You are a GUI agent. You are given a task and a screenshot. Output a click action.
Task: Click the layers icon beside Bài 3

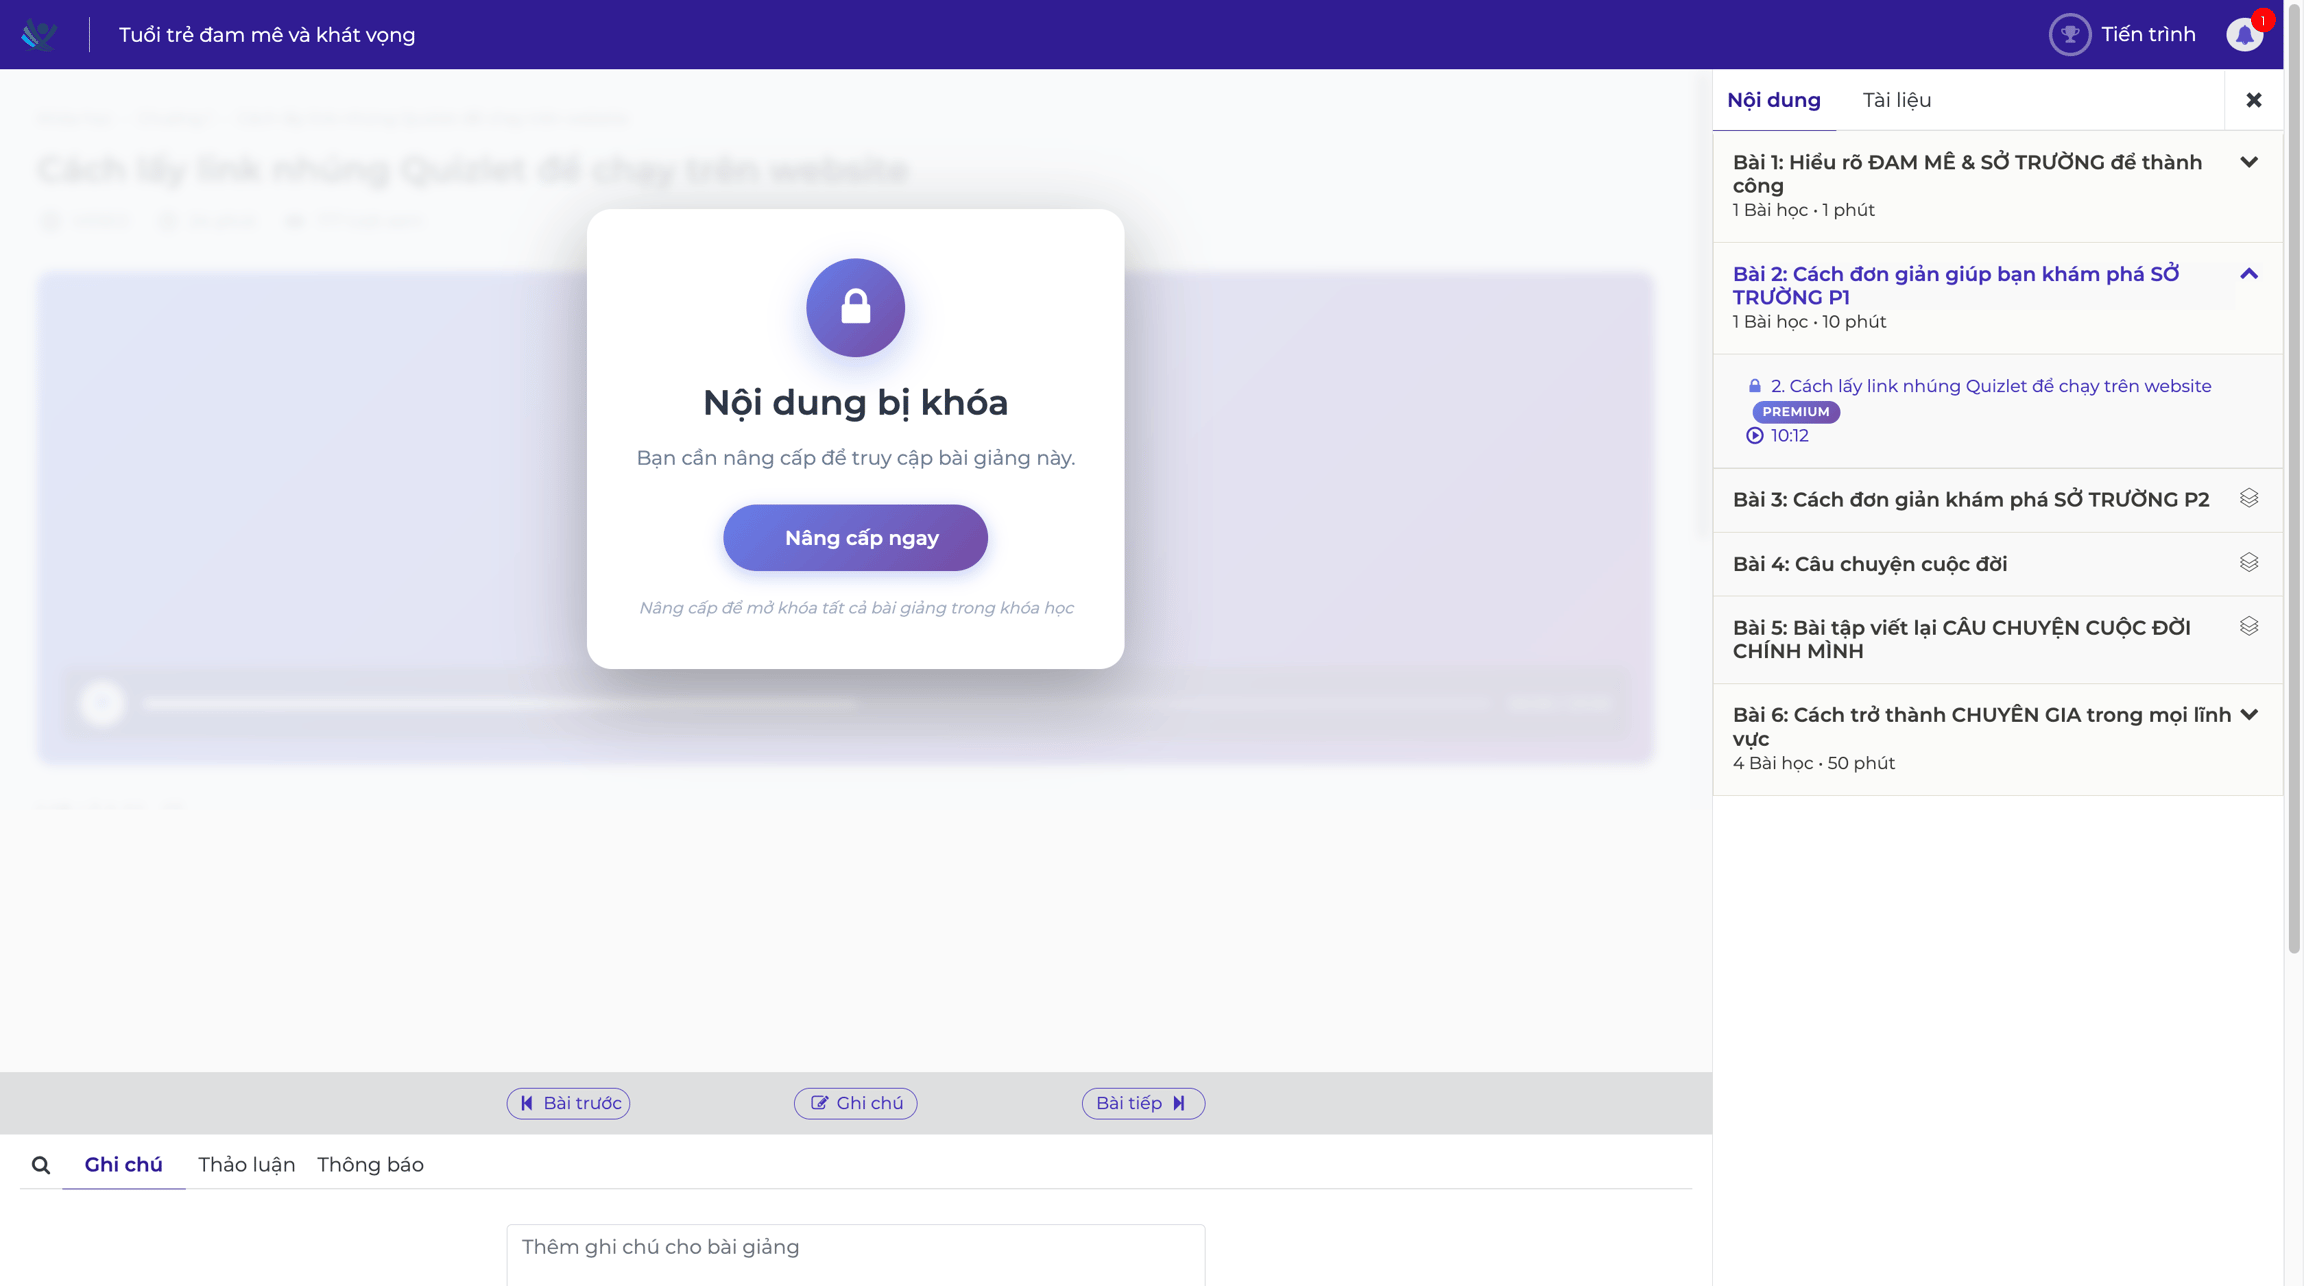click(2249, 498)
